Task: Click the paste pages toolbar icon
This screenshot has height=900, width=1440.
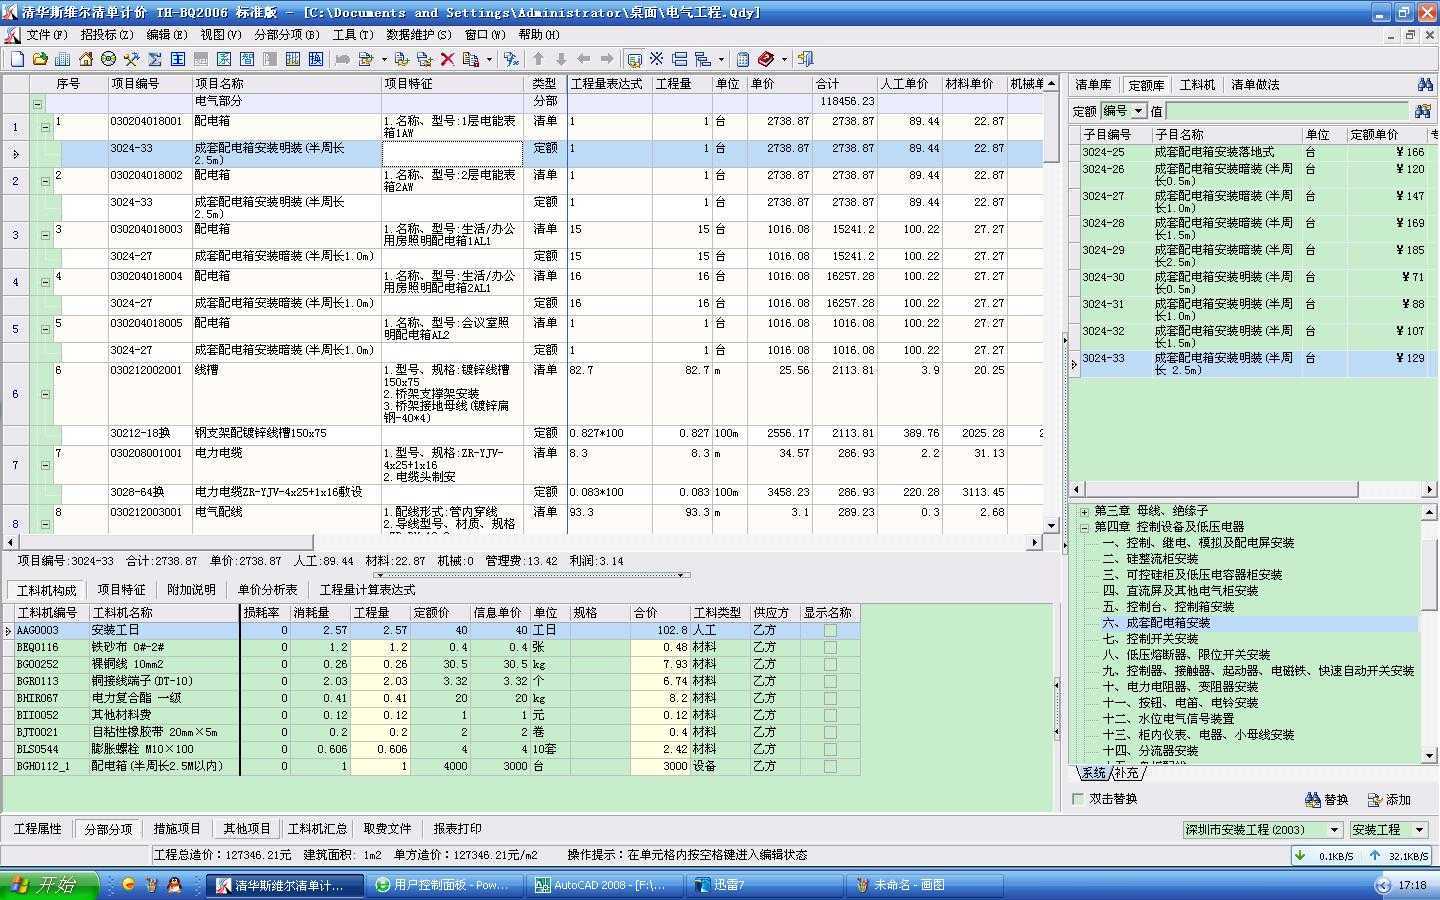Action: 424,59
